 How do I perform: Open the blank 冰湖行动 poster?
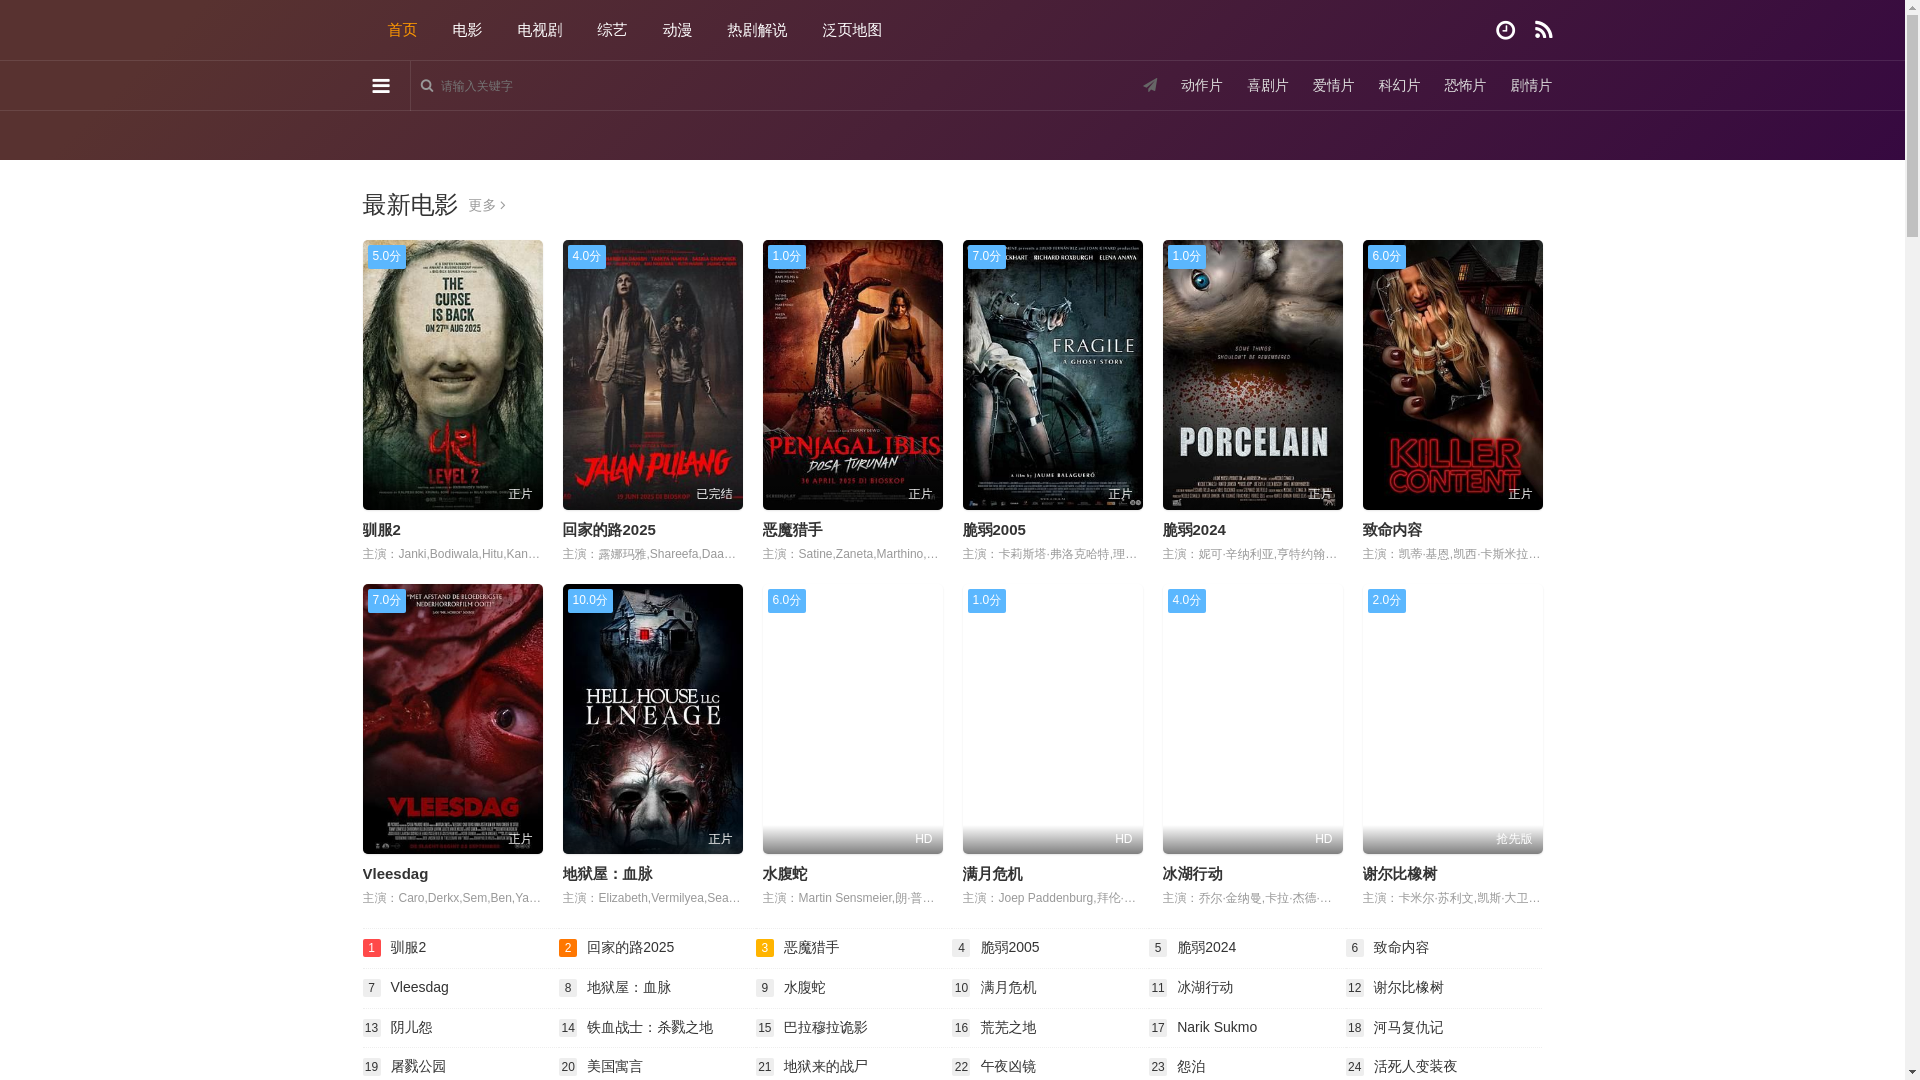pyautogui.click(x=1253, y=719)
